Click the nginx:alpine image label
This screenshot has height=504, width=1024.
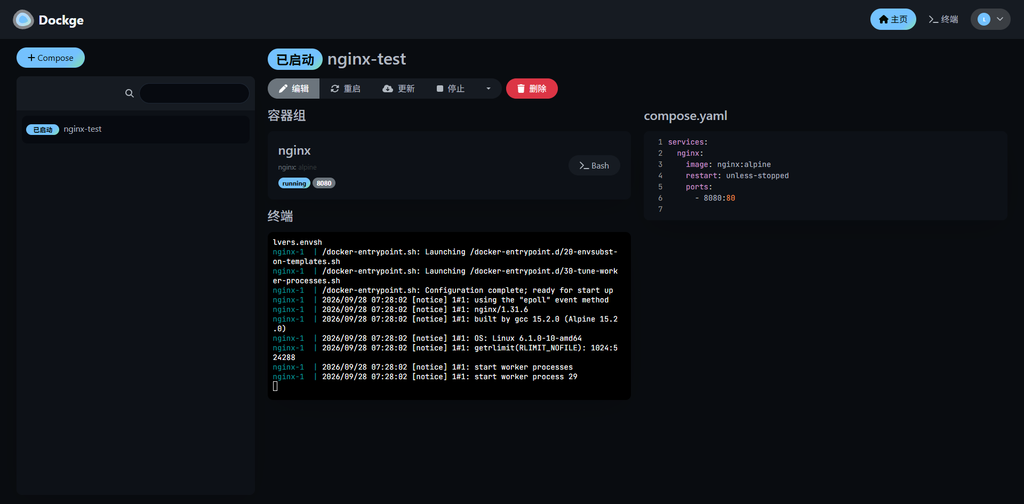pyautogui.click(x=297, y=167)
